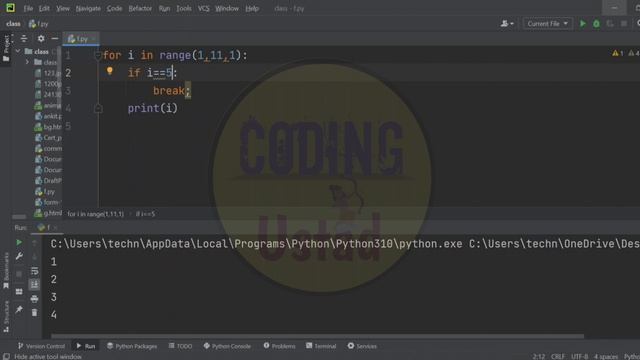
Task: Open the Services tool window
Action: tap(362, 346)
